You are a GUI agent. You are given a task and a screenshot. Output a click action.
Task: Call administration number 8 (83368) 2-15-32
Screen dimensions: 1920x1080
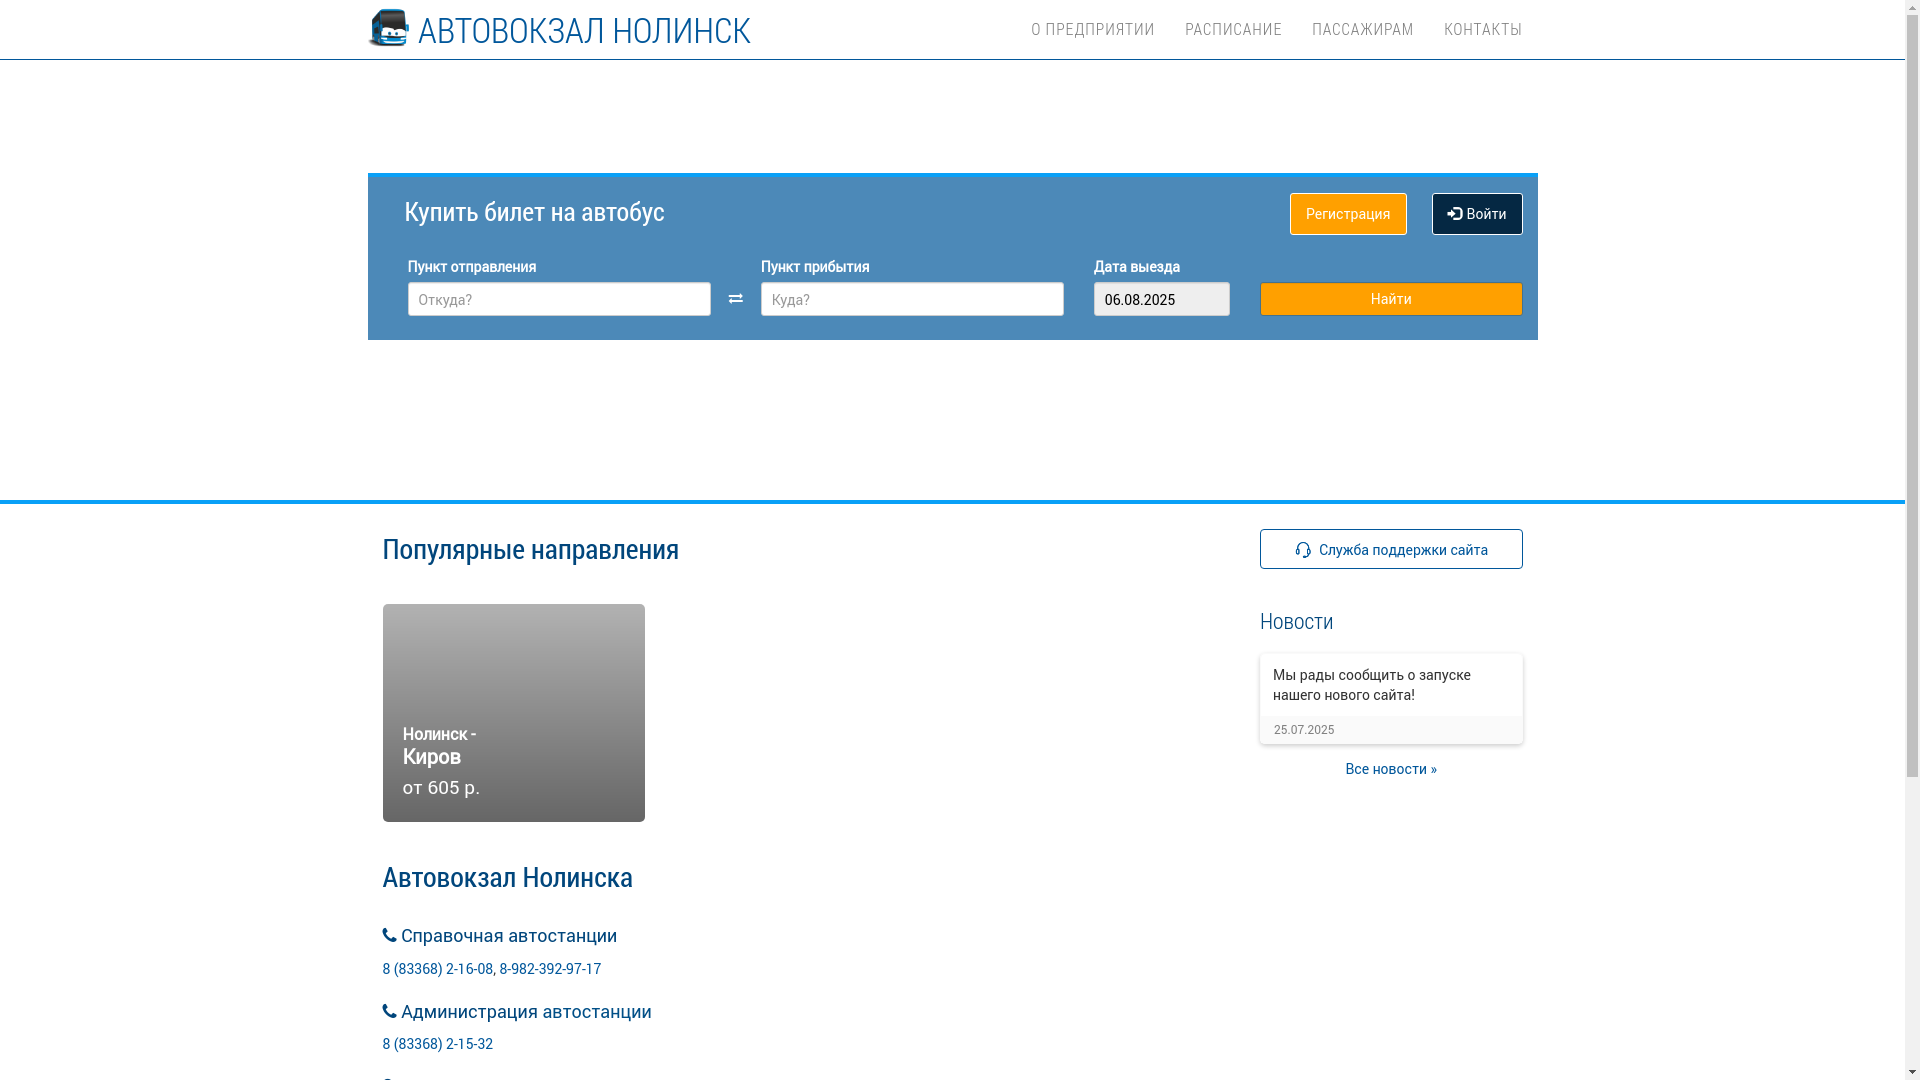[x=438, y=1043]
